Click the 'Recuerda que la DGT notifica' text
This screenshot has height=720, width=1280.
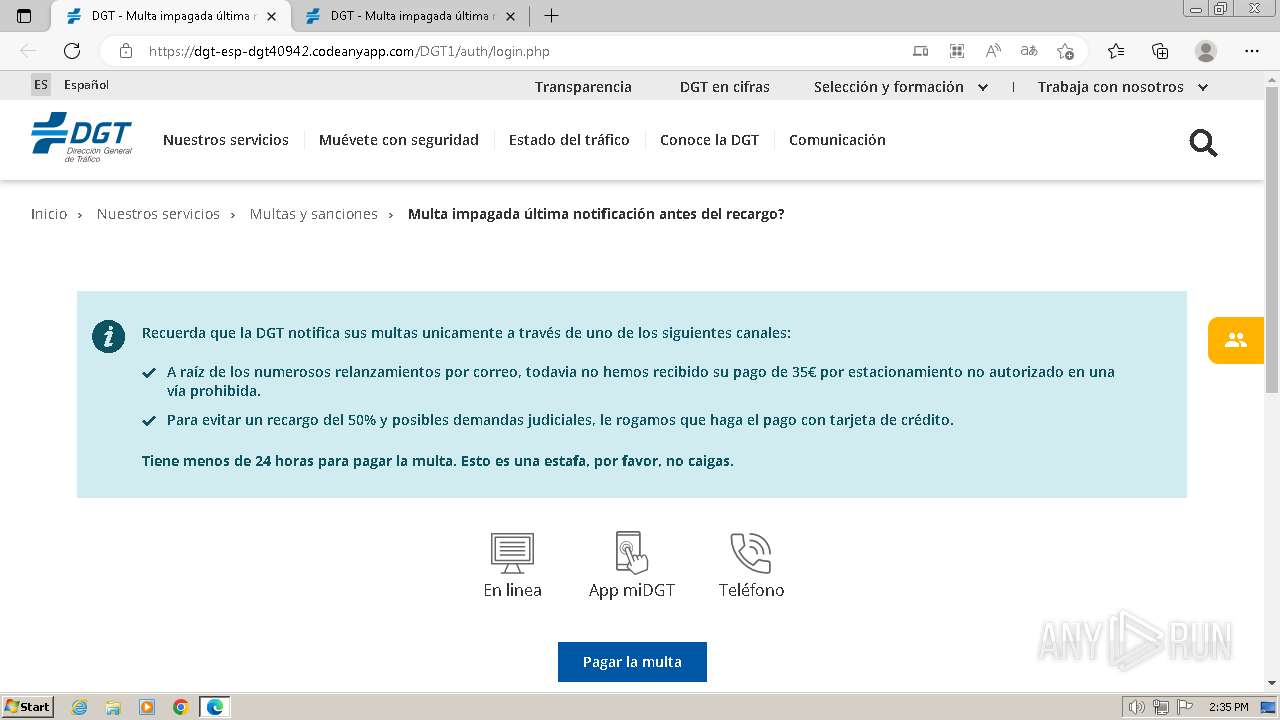pos(466,333)
